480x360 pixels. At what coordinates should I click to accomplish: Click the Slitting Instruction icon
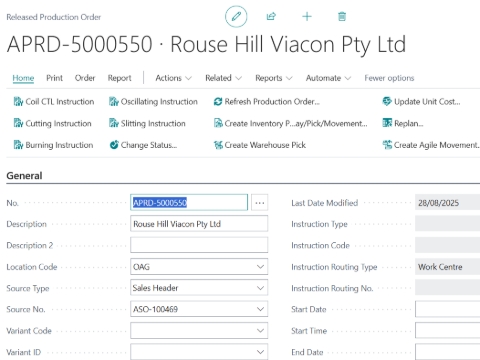[114, 123]
